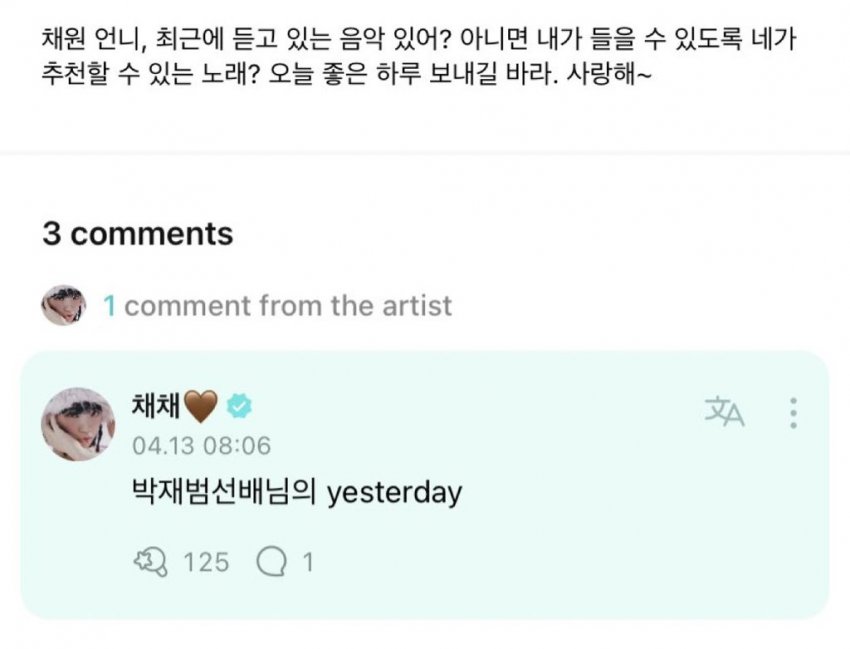The width and height of the screenshot is (850, 649).
Task: Click the verified badge beside 채채
Action: click(239, 405)
